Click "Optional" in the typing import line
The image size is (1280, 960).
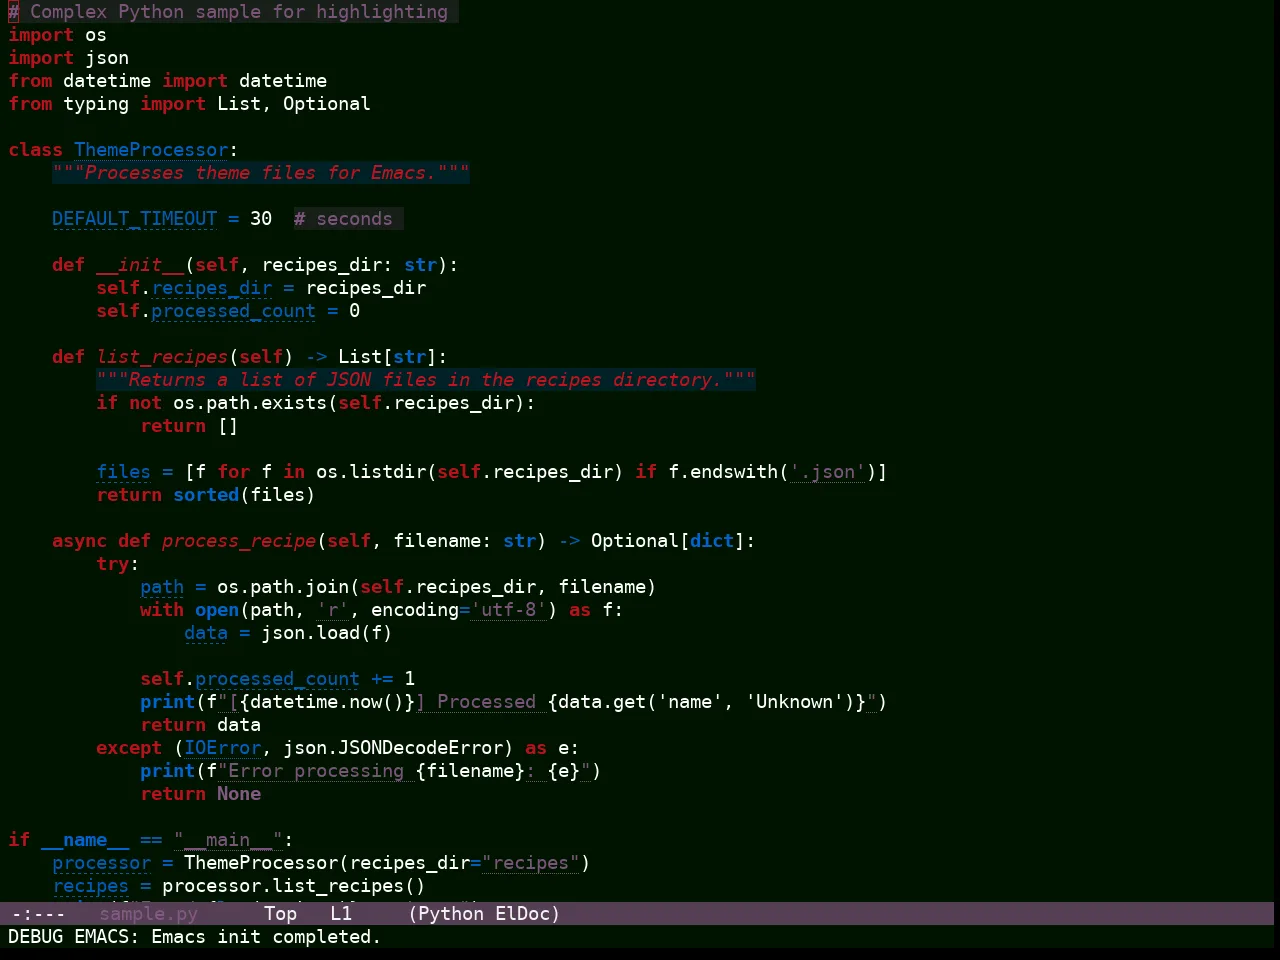[x=326, y=104]
